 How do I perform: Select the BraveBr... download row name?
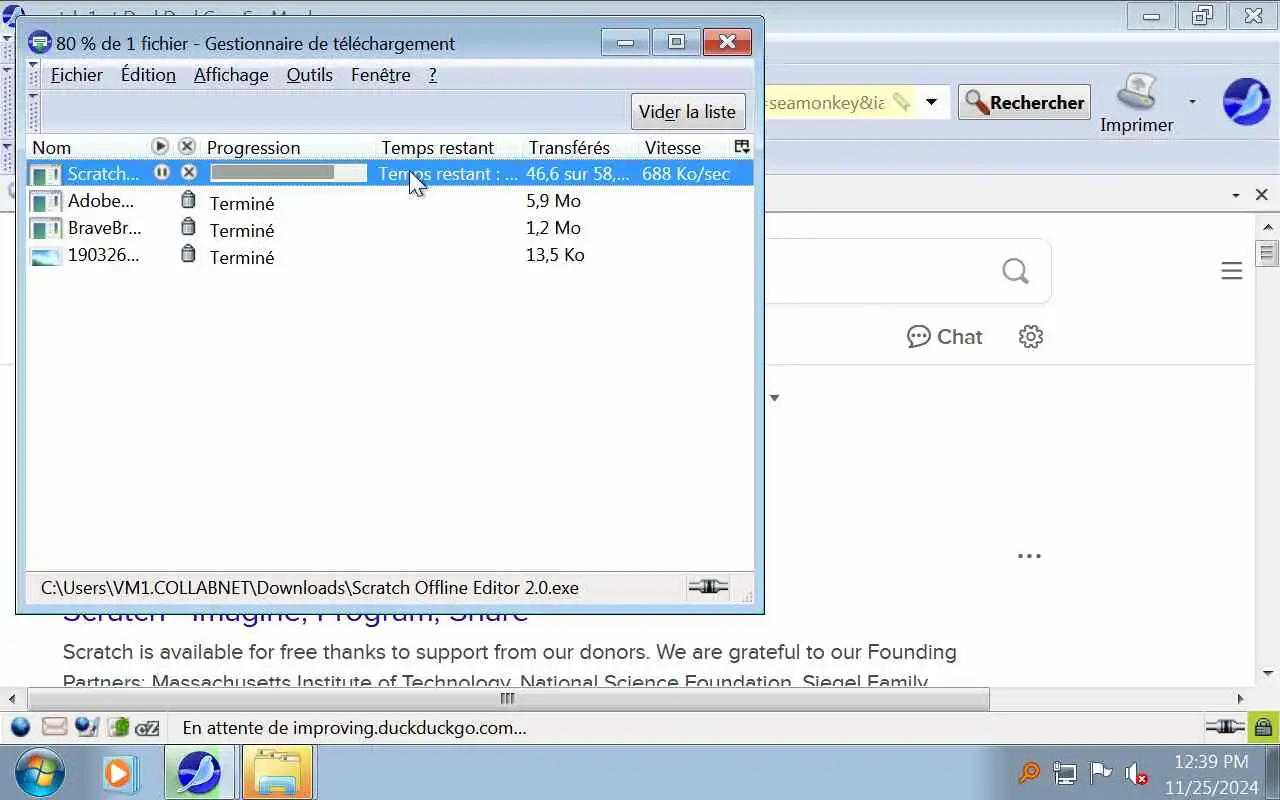click(104, 227)
